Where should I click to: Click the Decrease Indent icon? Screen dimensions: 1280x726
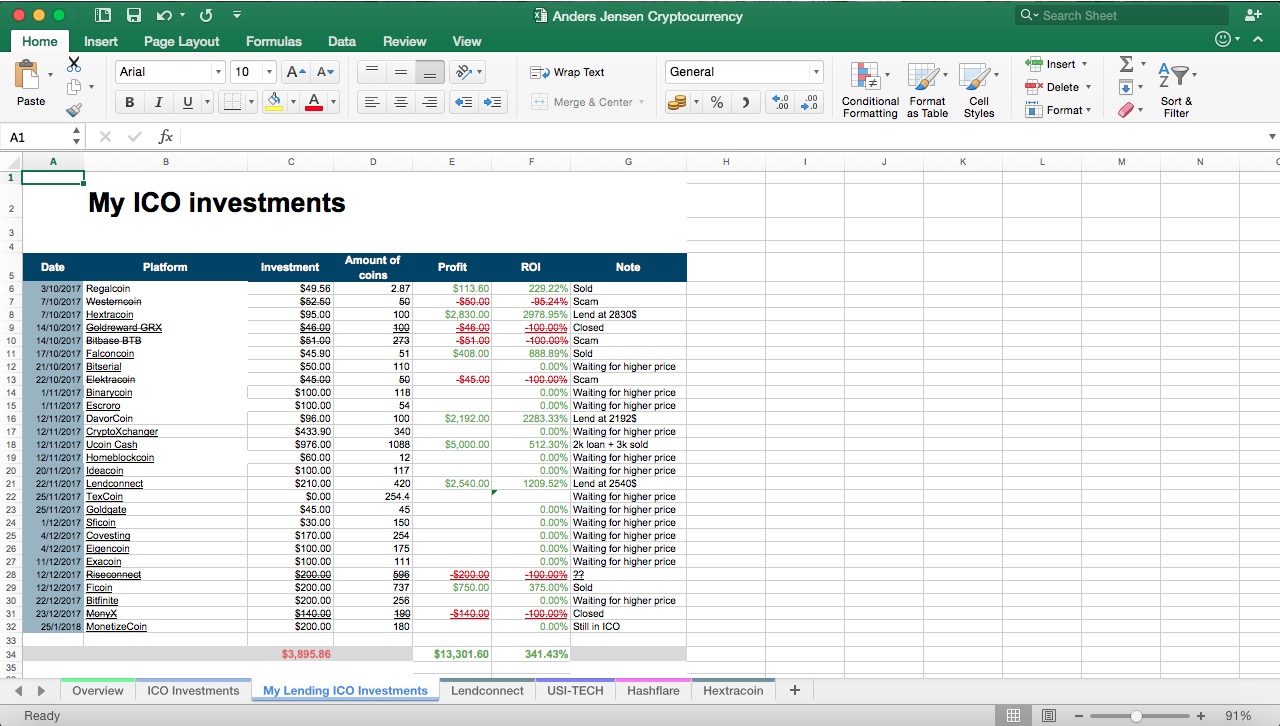pyautogui.click(x=463, y=102)
